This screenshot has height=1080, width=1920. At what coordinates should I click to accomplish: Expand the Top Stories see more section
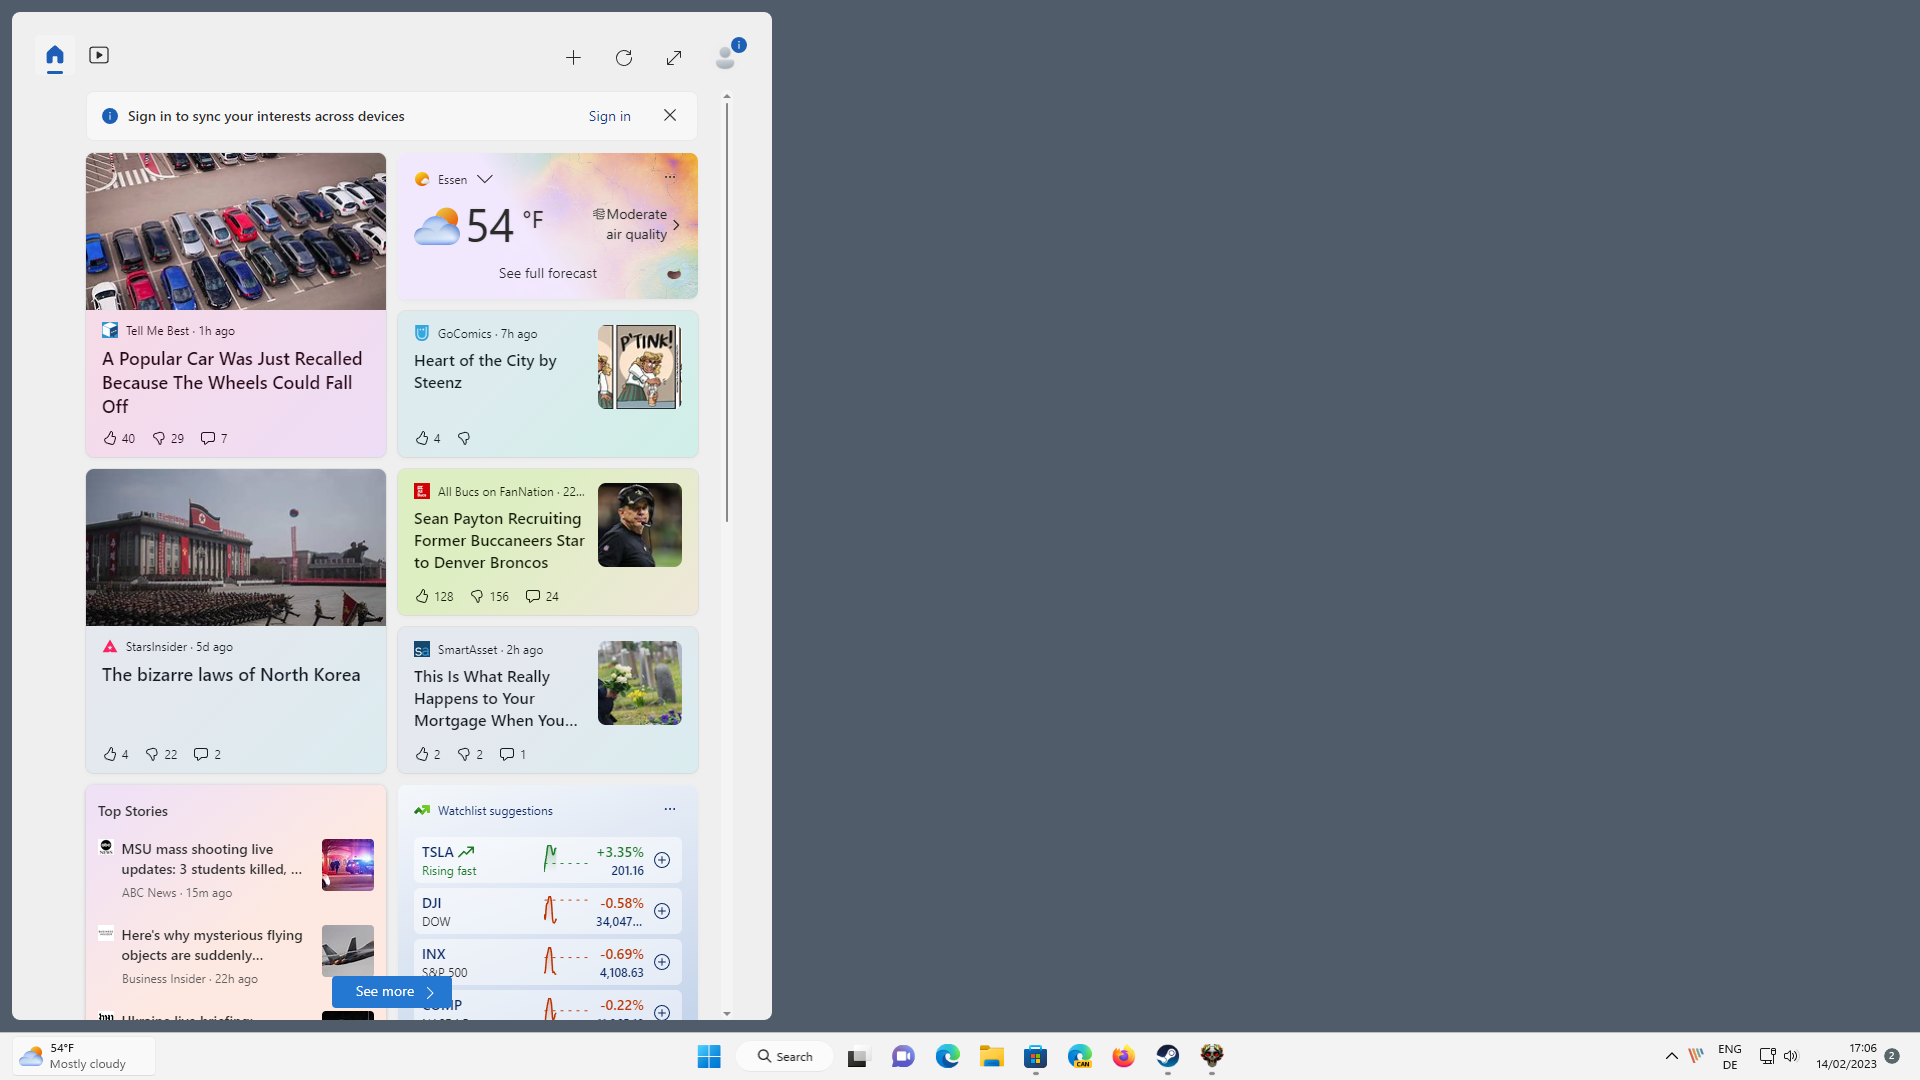tap(390, 990)
